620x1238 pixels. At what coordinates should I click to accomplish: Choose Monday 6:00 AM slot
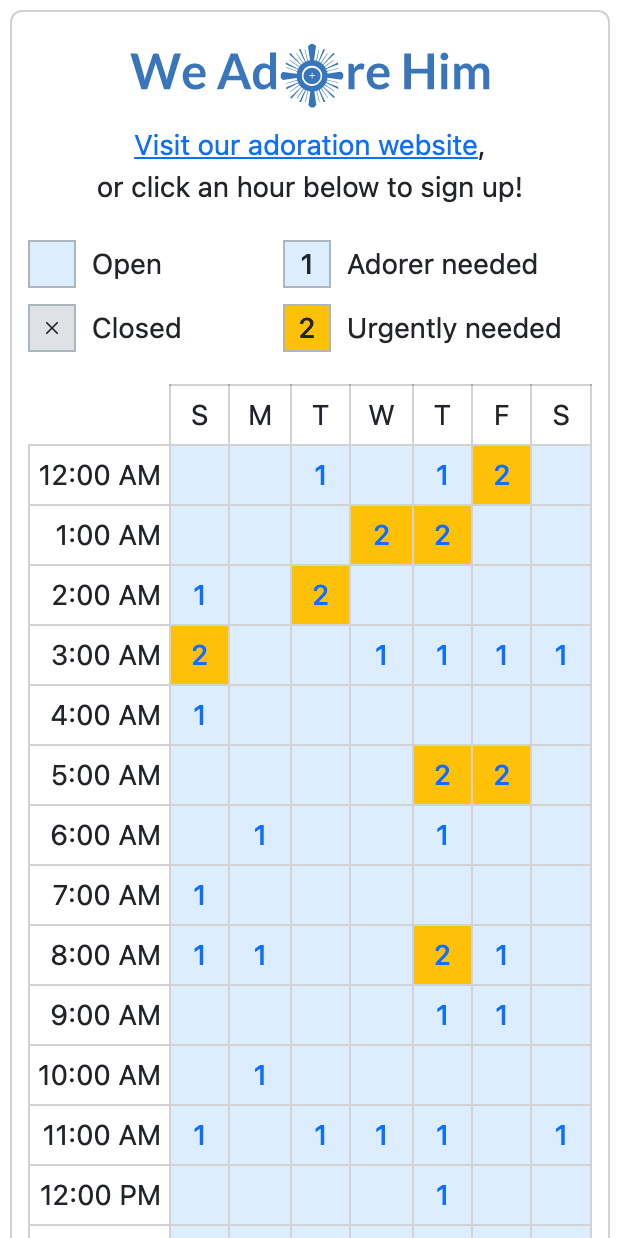point(260,835)
